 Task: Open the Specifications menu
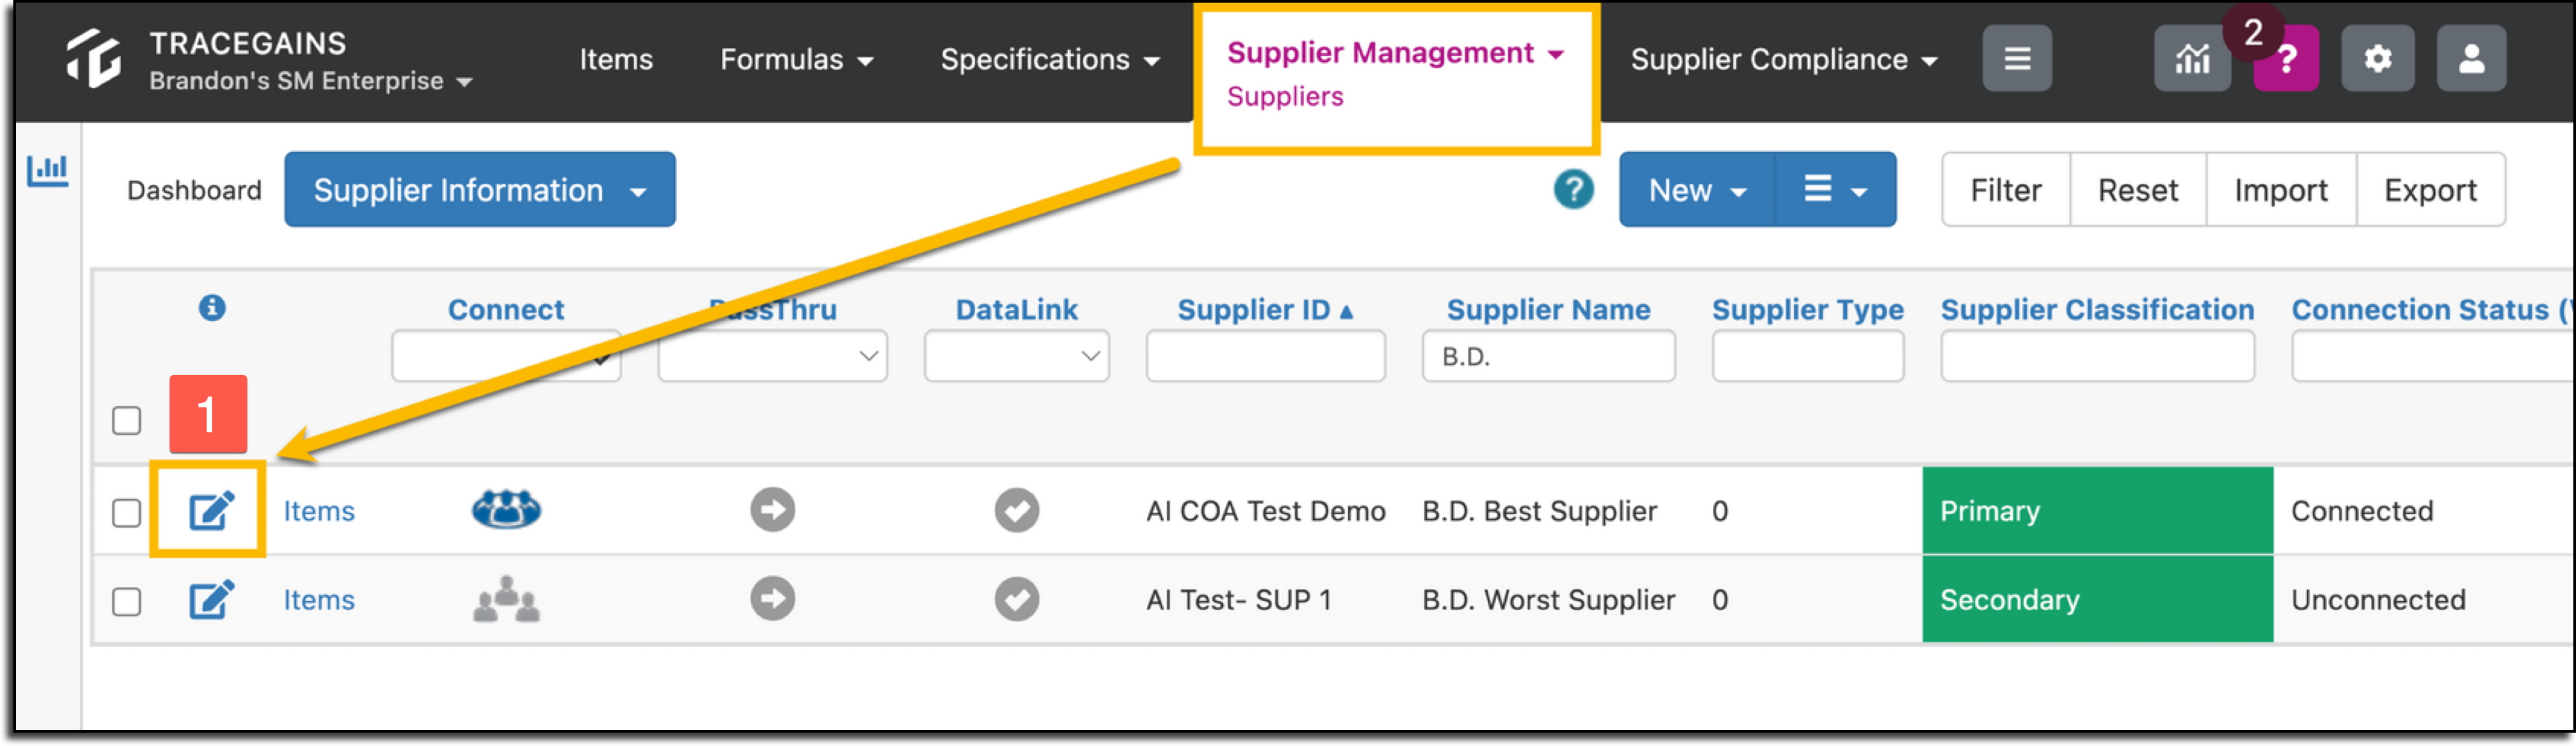1050,59
